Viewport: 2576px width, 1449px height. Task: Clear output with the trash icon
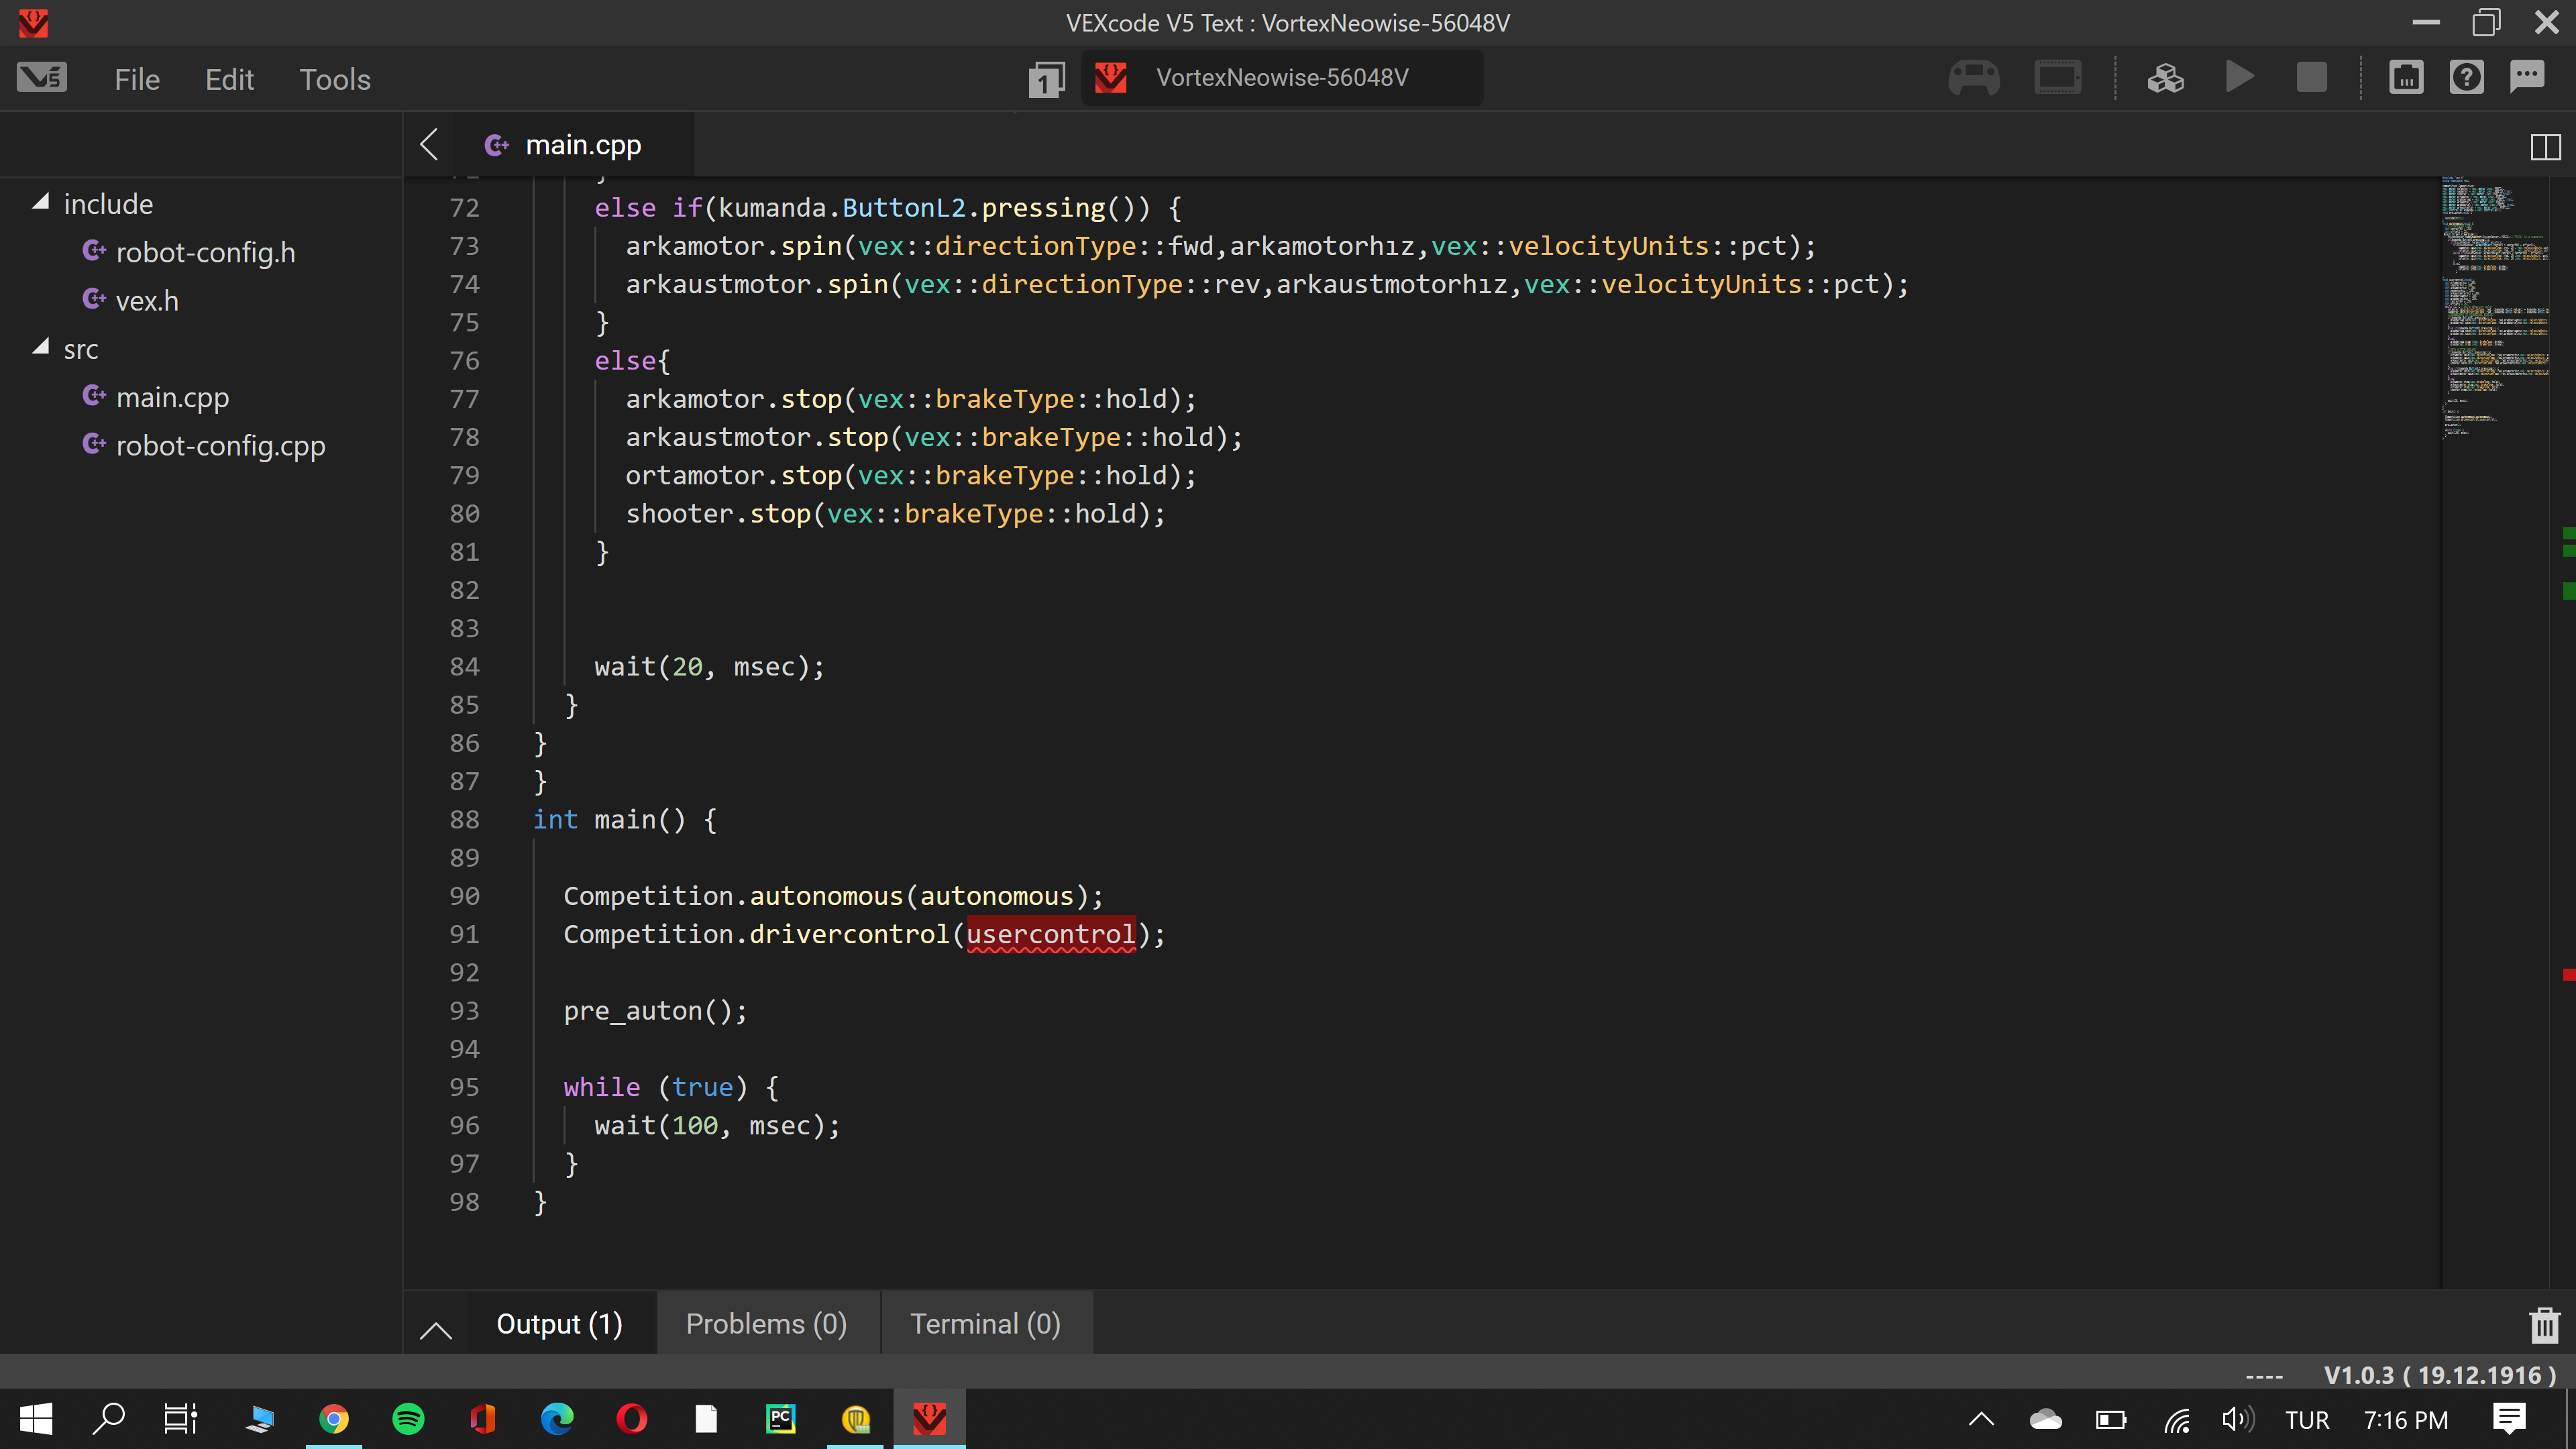pyautogui.click(x=2544, y=1325)
